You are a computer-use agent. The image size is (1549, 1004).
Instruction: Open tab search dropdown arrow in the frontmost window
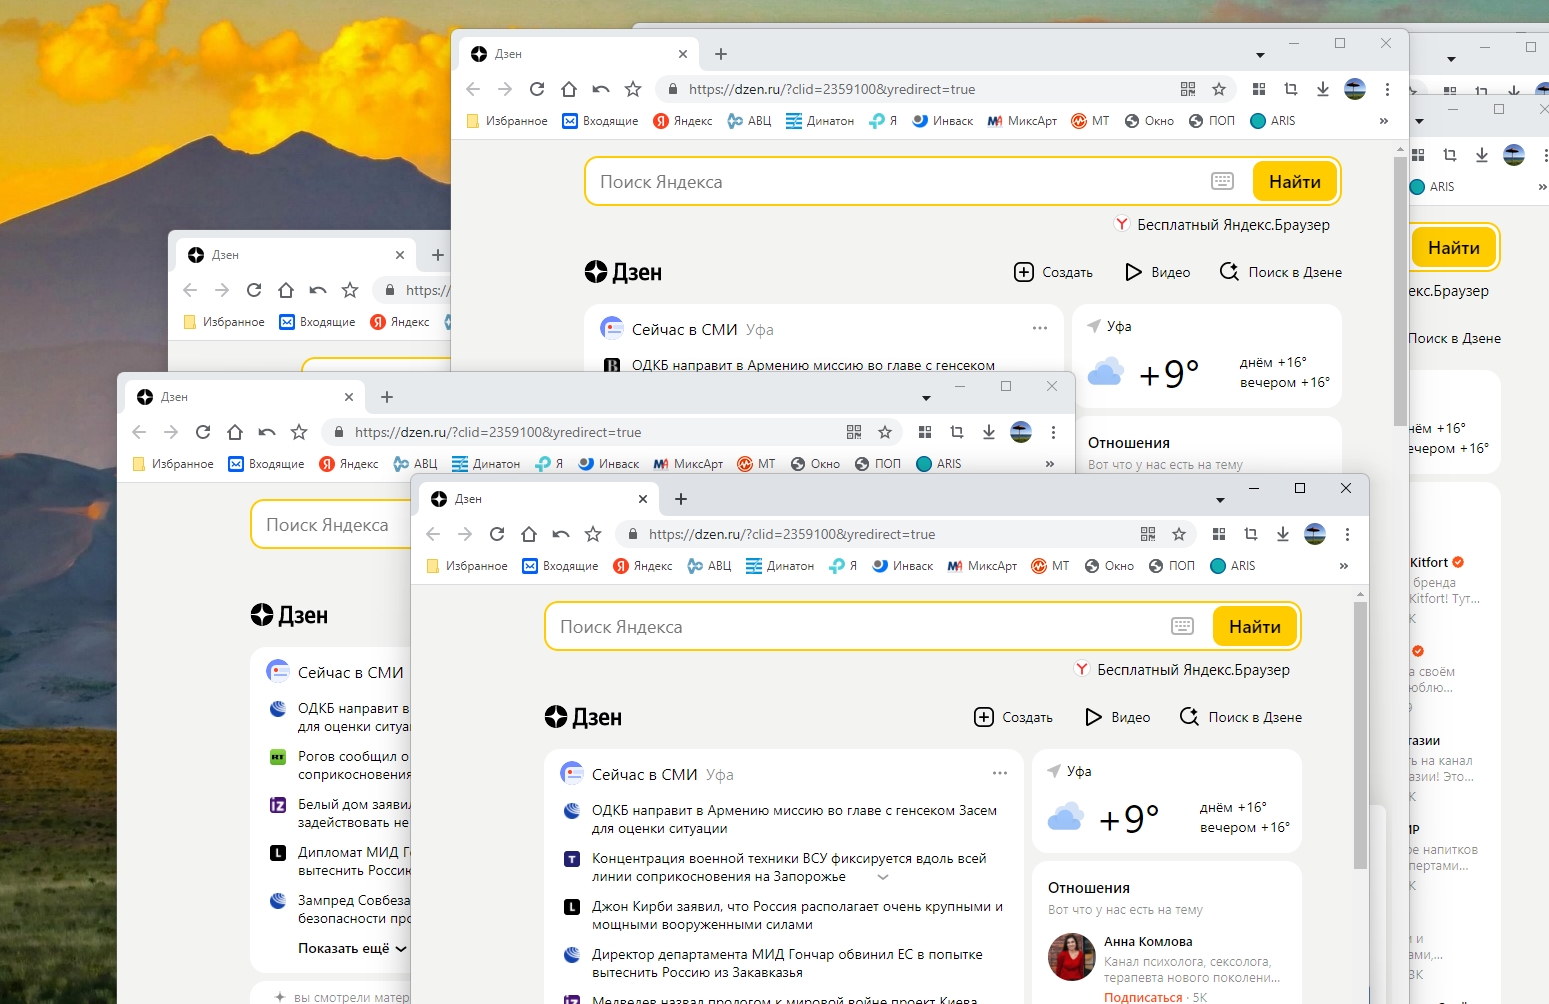pos(1220,500)
